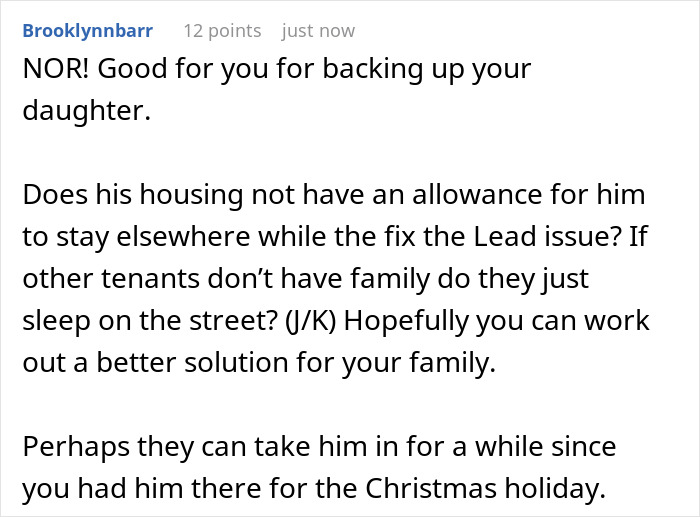
Task: Click the 12 points score label
Action: (x=222, y=31)
